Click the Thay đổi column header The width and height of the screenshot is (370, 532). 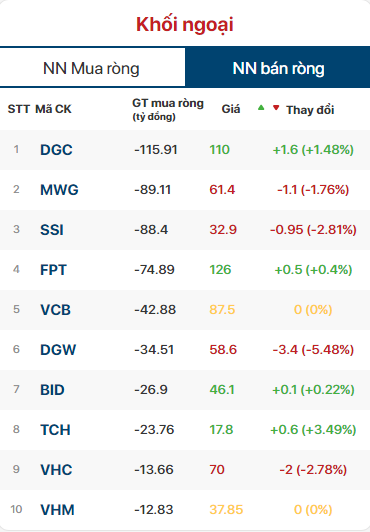pos(310,110)
